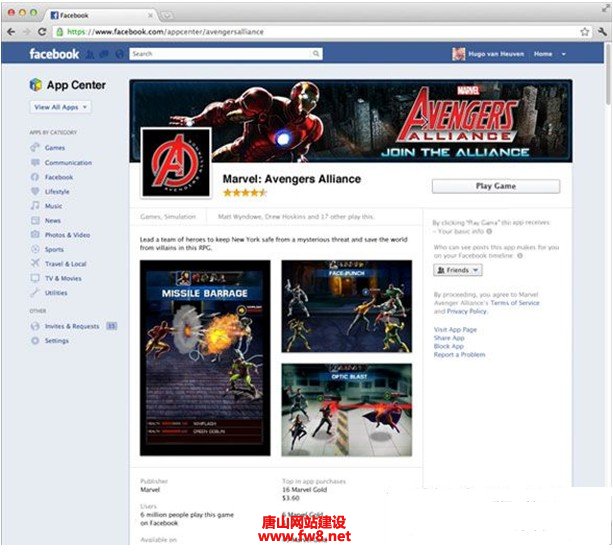Open Invites & Requests in sidebar
613x552 pixels.
(x=71, y=326)
